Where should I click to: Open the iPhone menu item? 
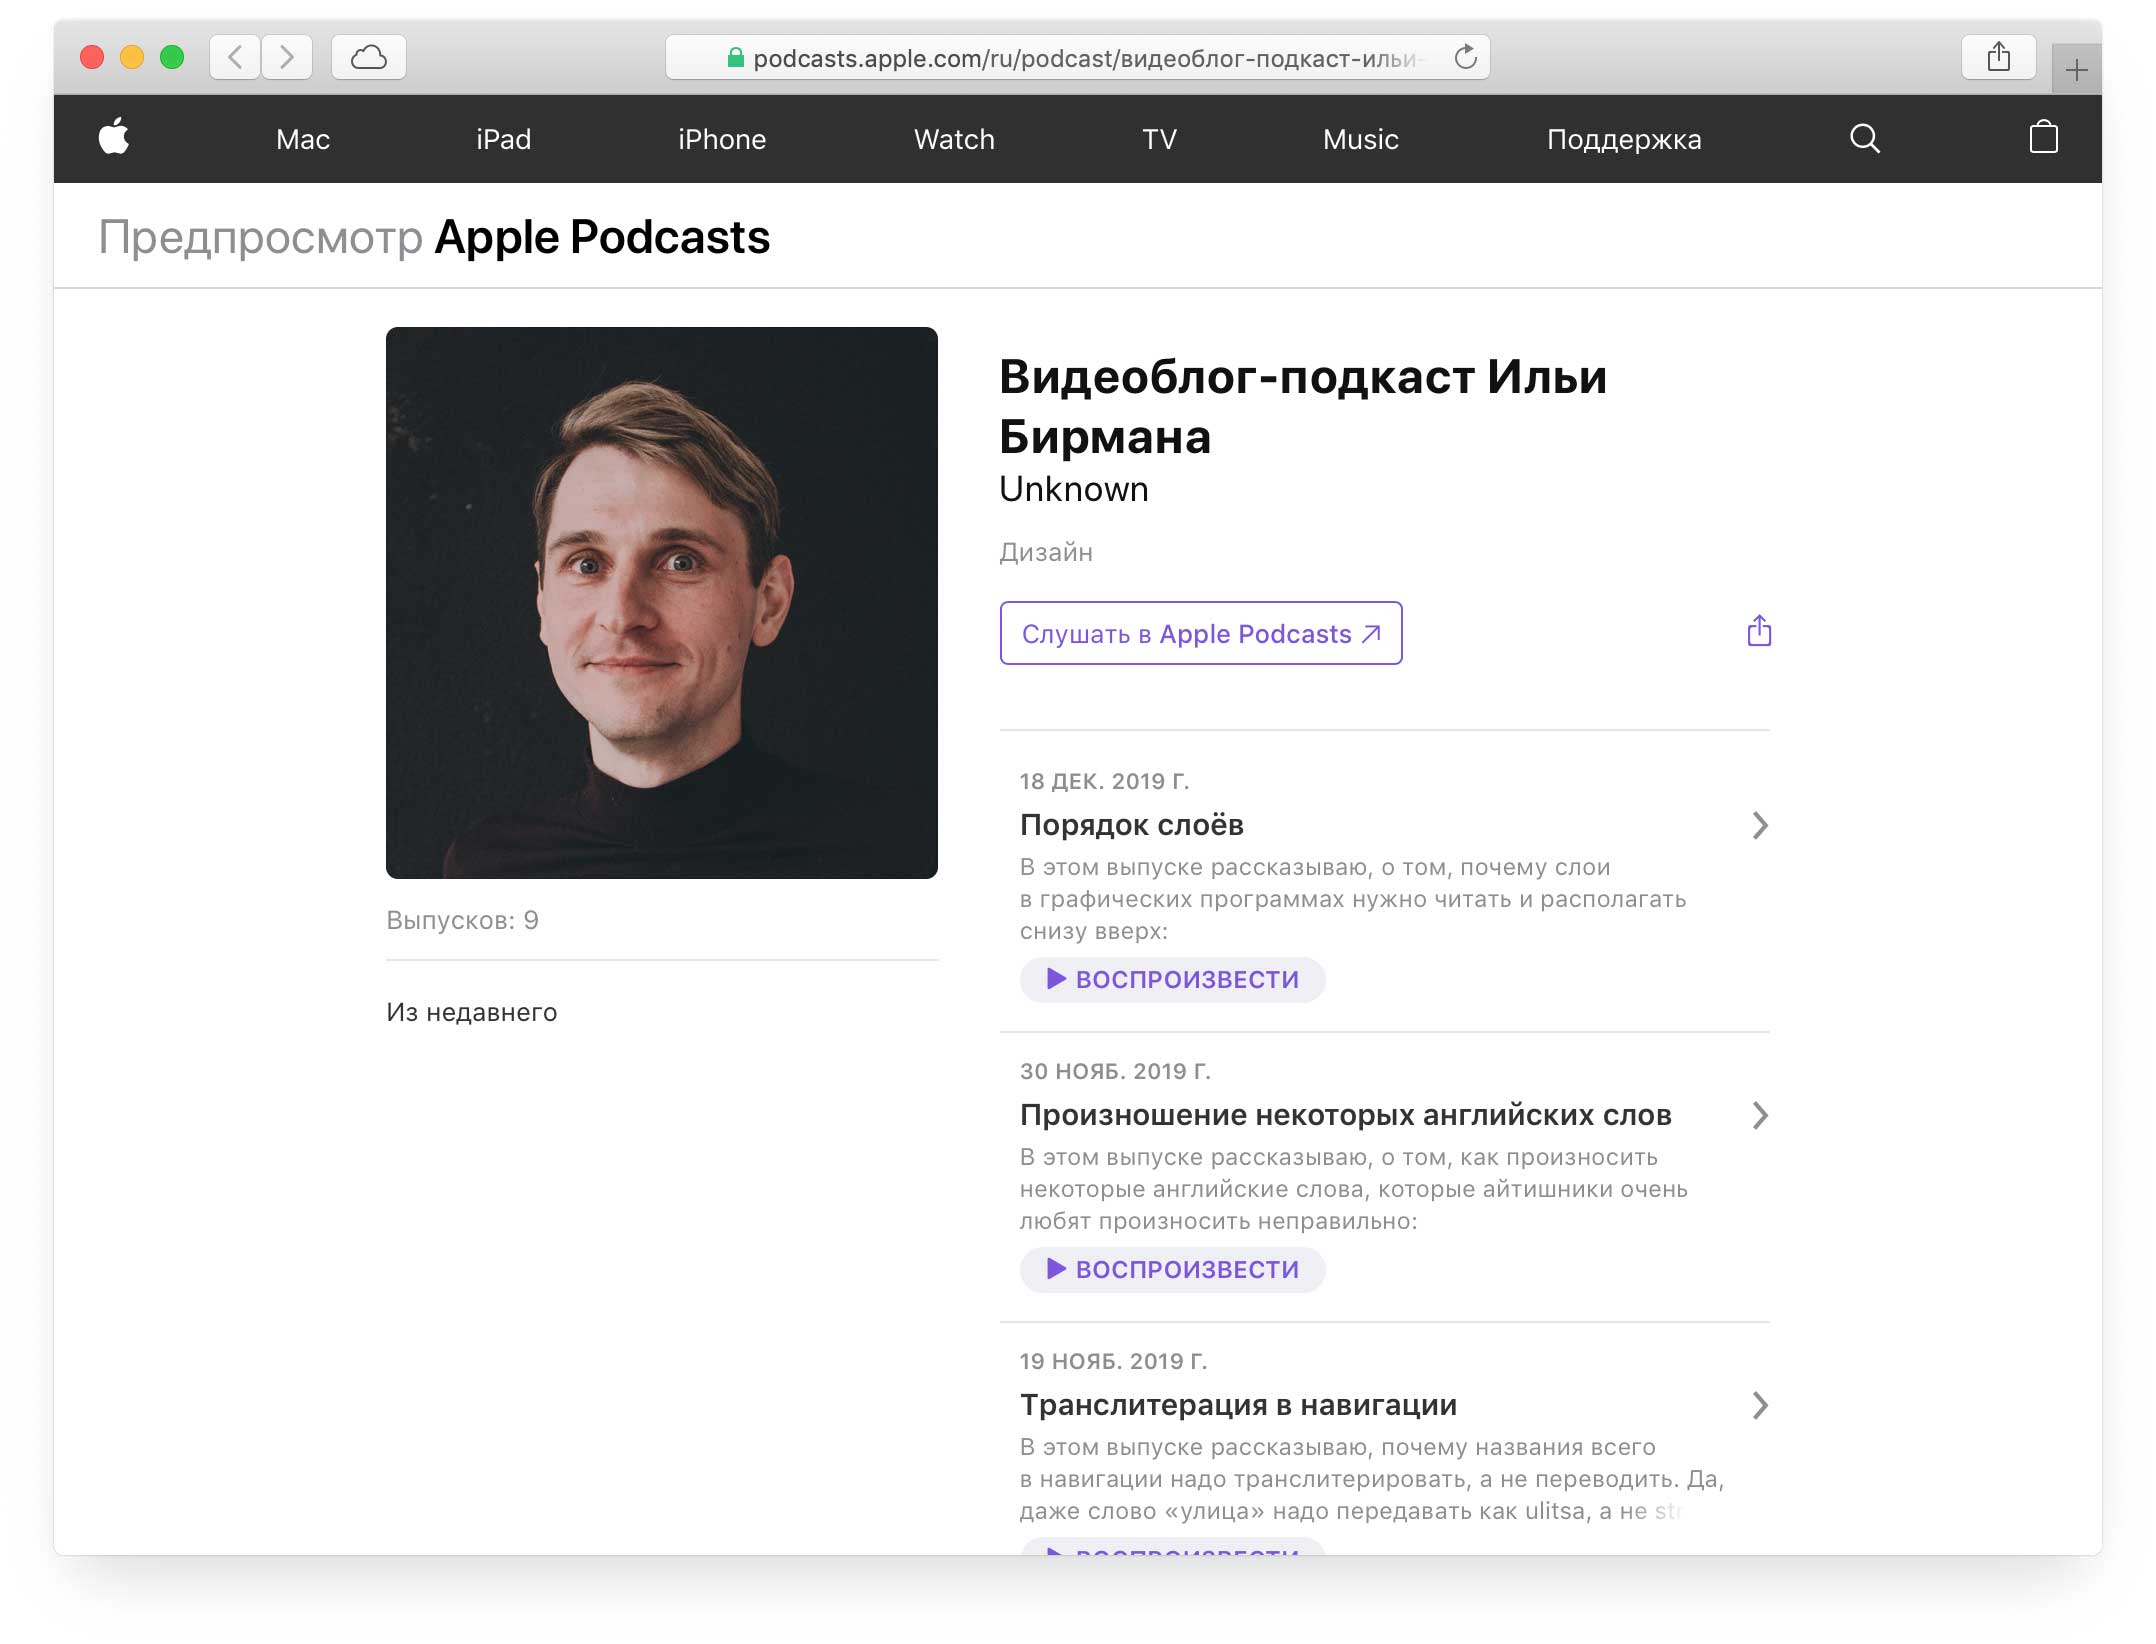point(722,139)
